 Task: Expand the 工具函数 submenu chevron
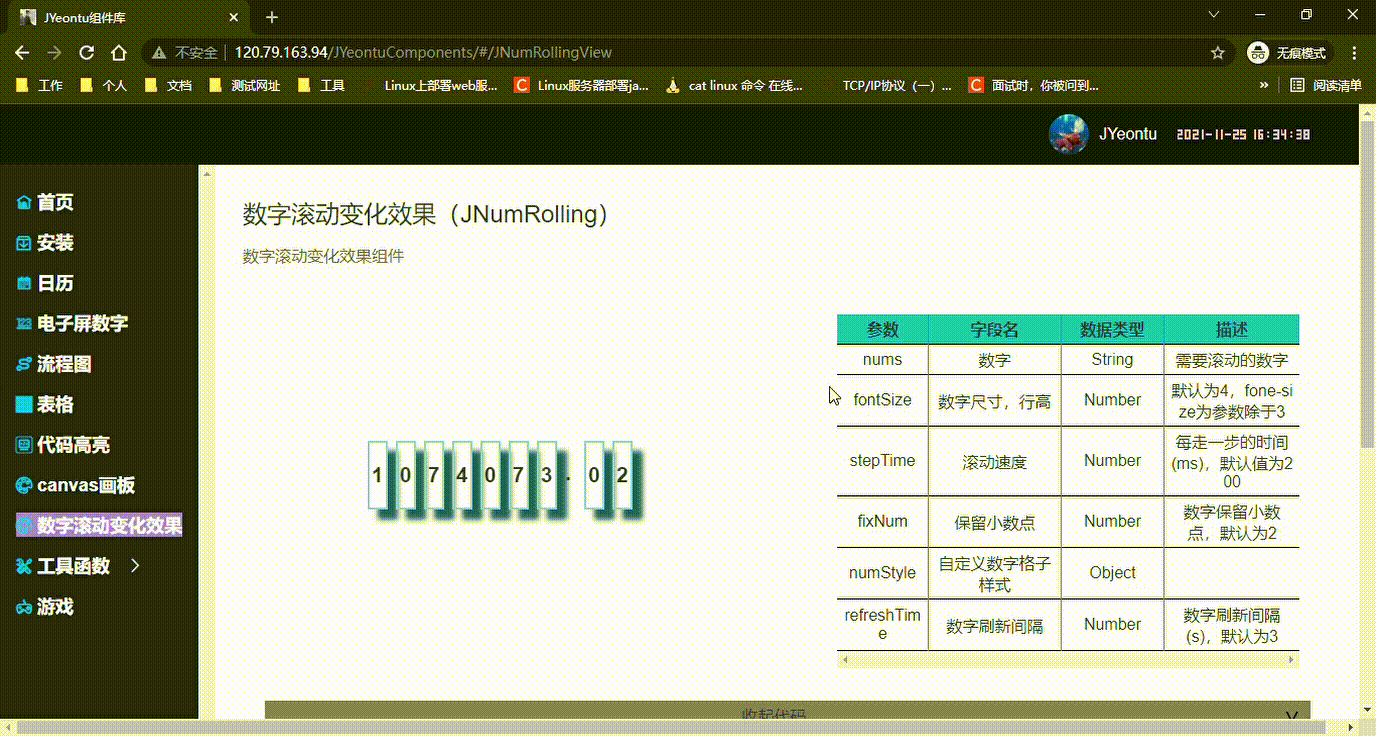pyautogui.click(x=132, y=565)
